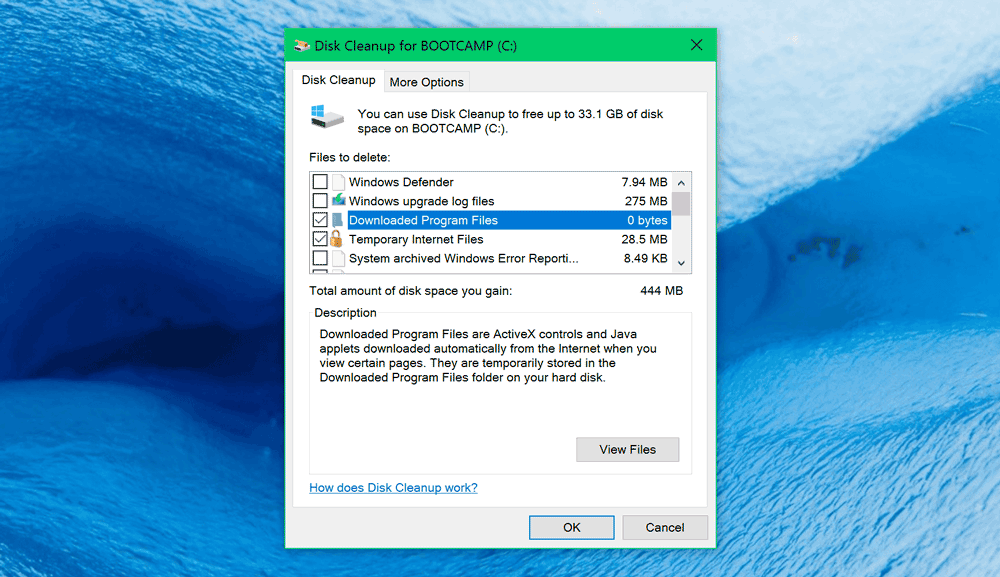This screenshot has height=577, width=1000.
Task: Click the 444 MB total gain value
Action: click(661, 291)
